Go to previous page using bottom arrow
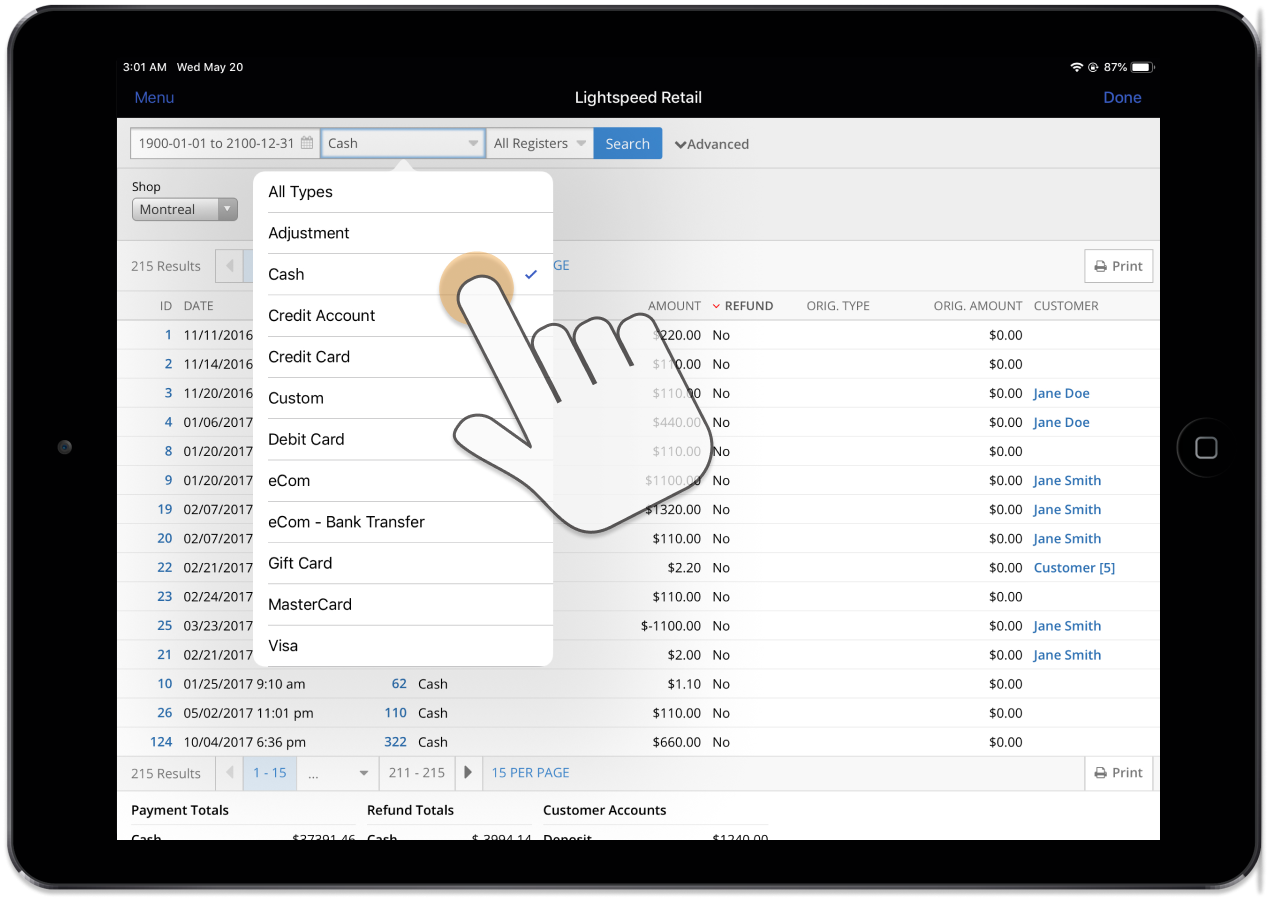This screenshot has width=1270, height=905. click(229, 773)
